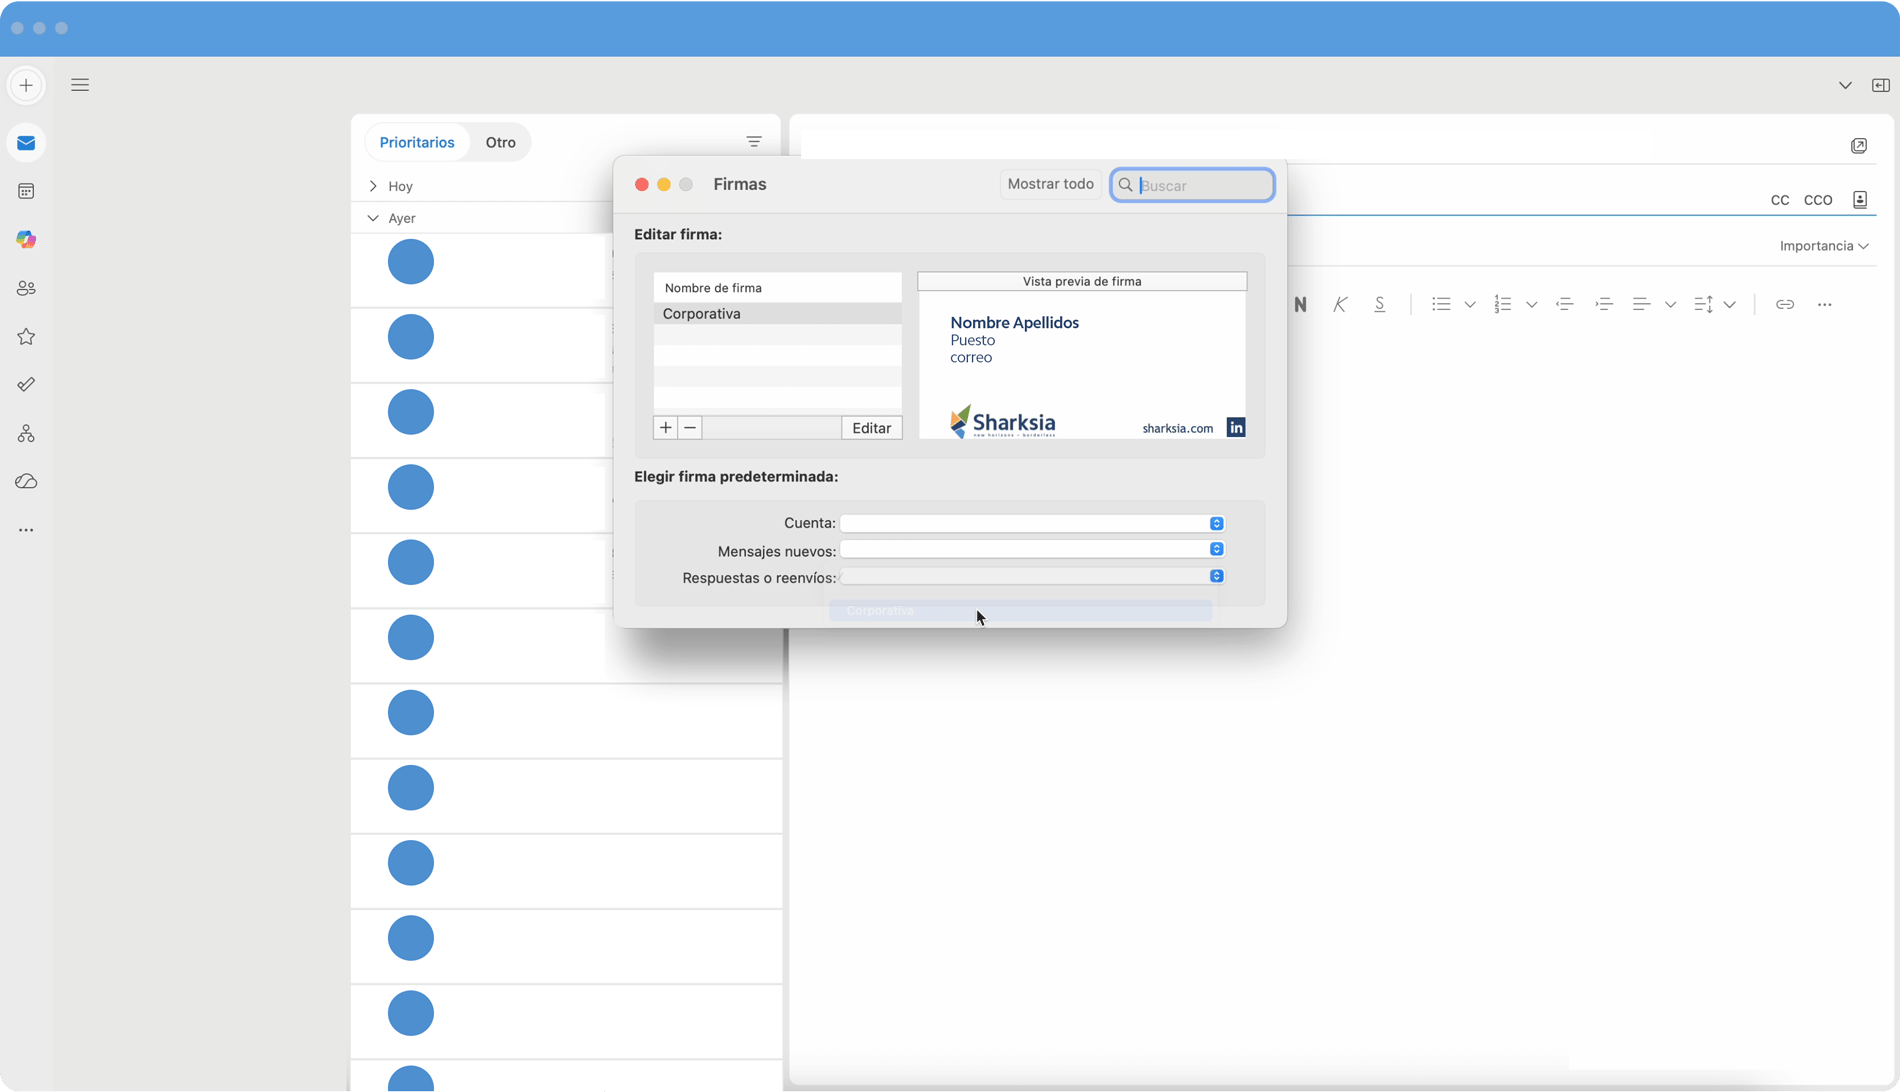This screenshot has width=1900, height=1092.
Task: Open the Mensajes nuevos dropdown
Action: (1032, 549)
